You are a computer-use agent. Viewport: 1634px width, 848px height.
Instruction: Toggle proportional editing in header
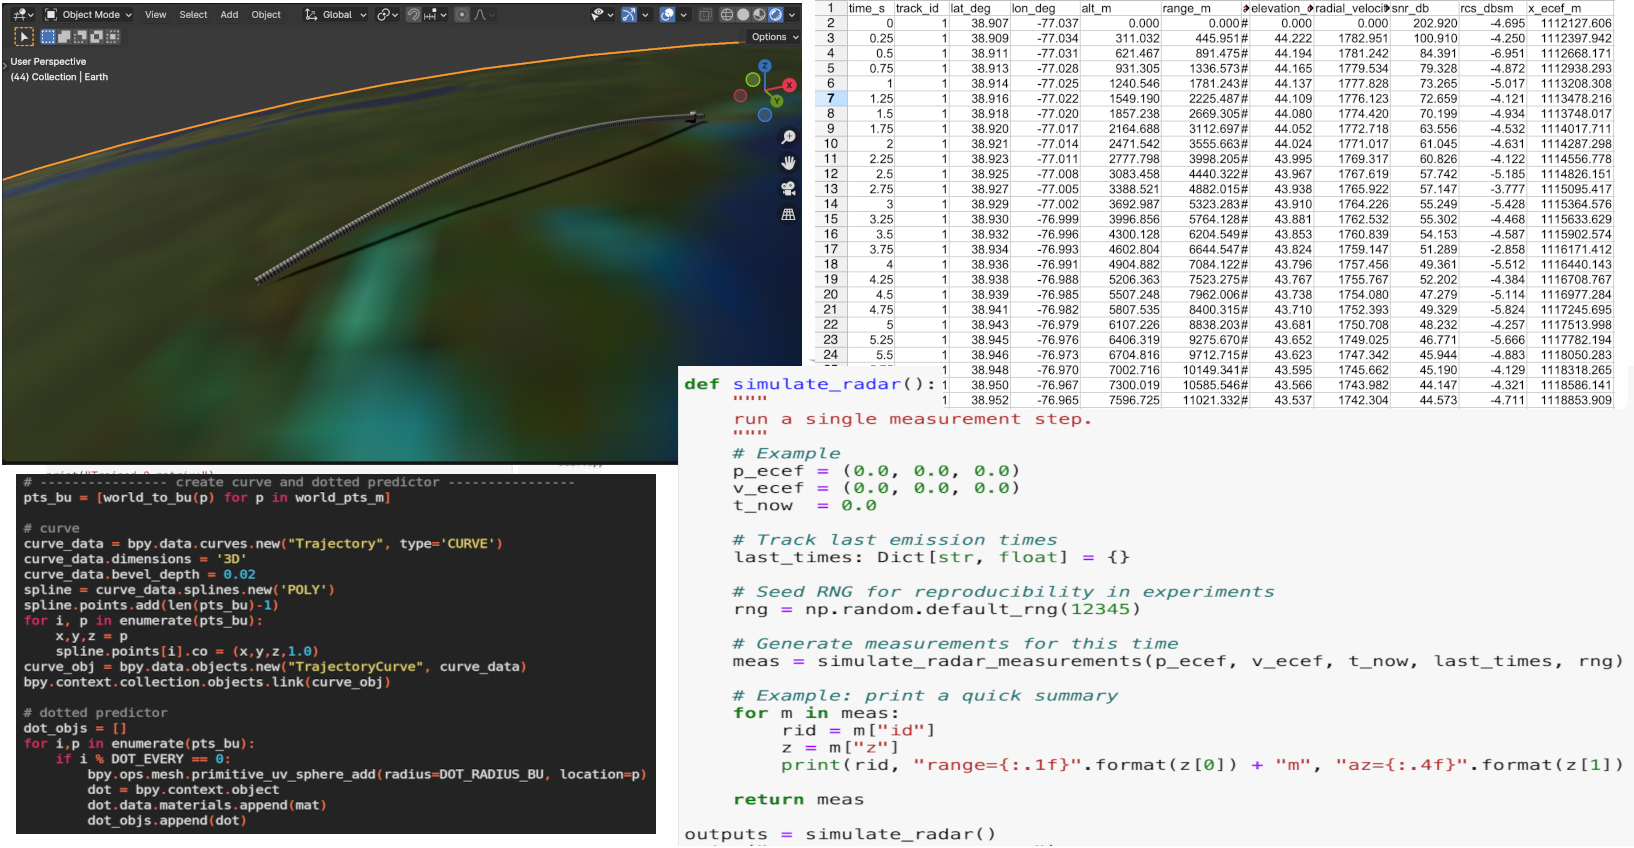pyautogui.click(x=461, y=15)
